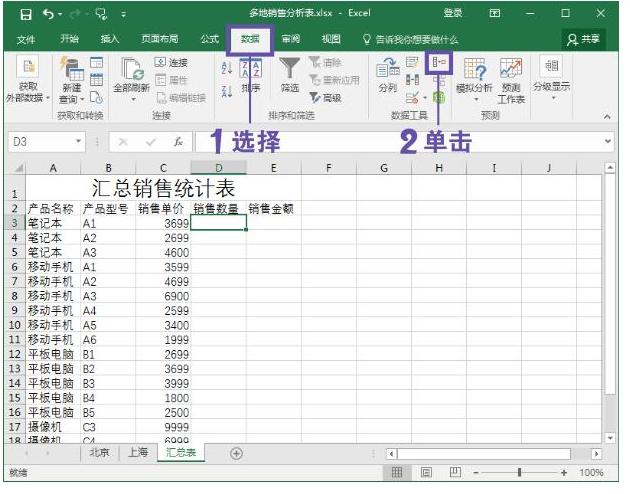This screenshot has height=494, width=630.
Task: Open the 审阅 (Review) ribbon tab
Action: tap(290, 39)
